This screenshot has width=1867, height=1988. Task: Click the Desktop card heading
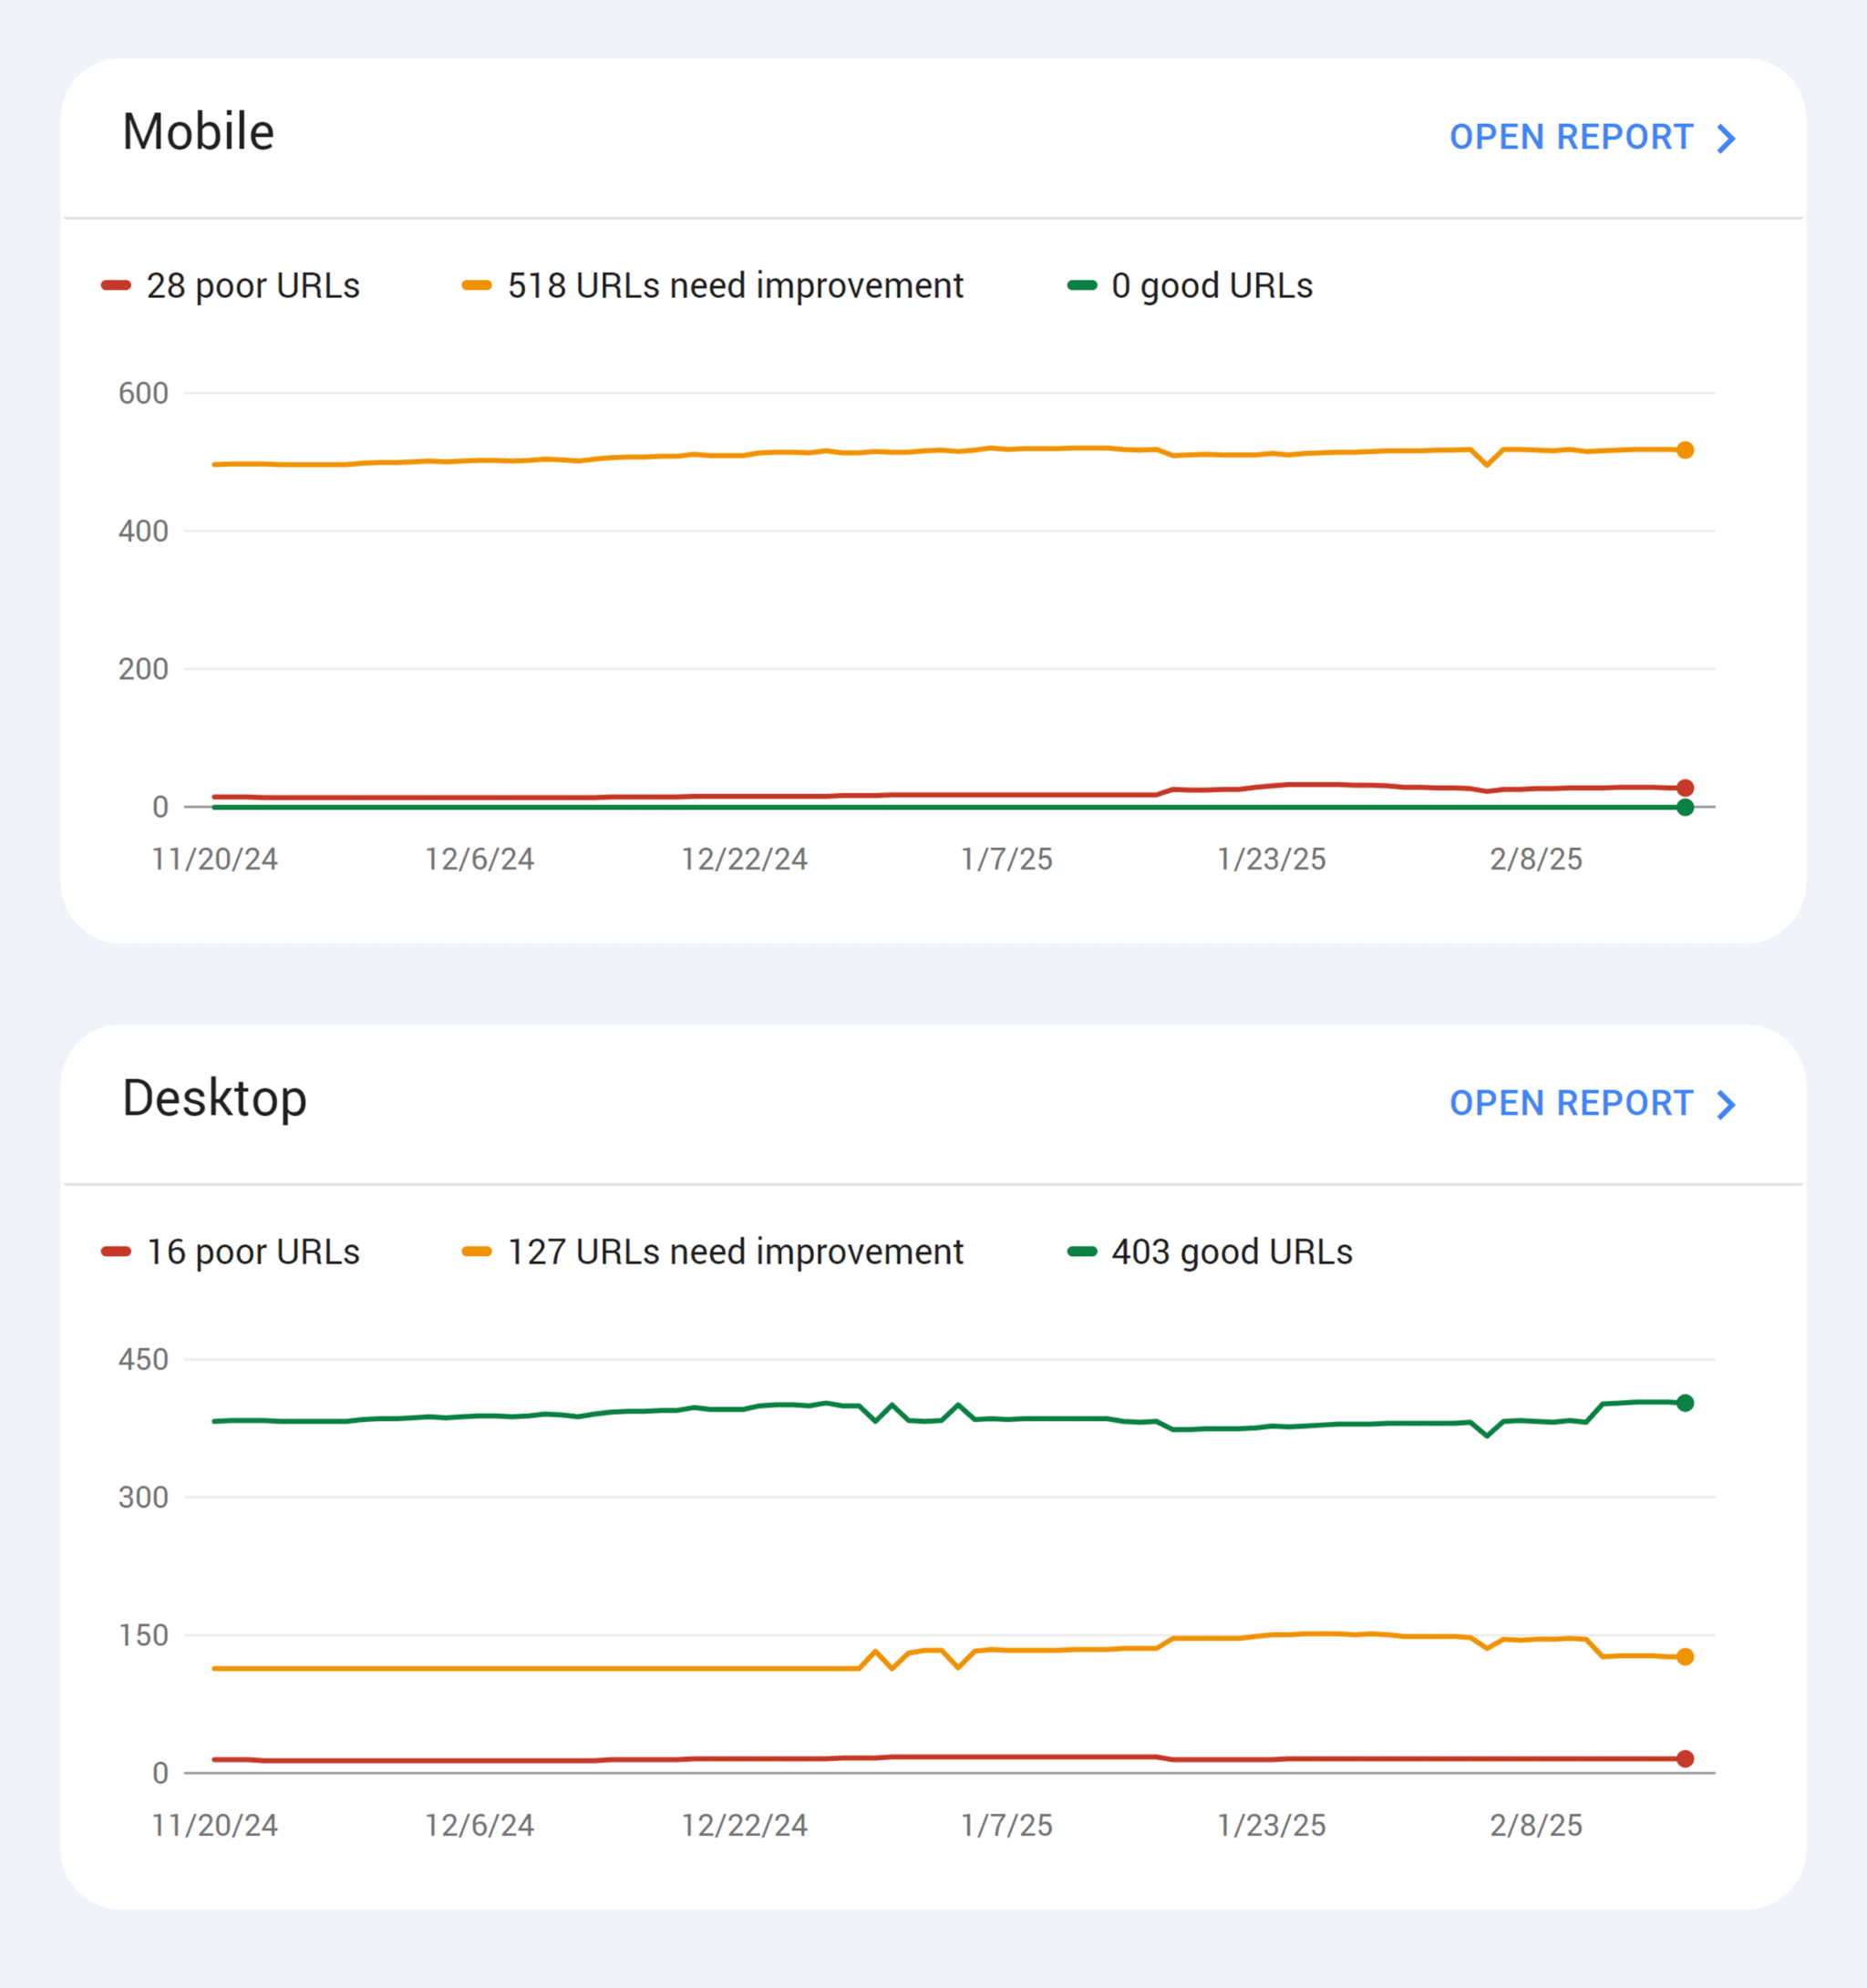coord(214,1098)
